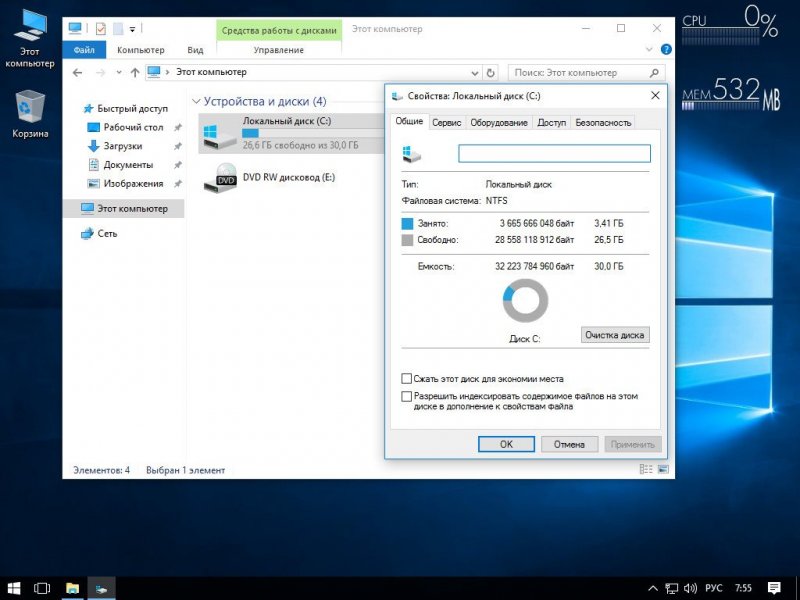Click 'Выбран 1 элемент' status bar text

coord(185,470)
